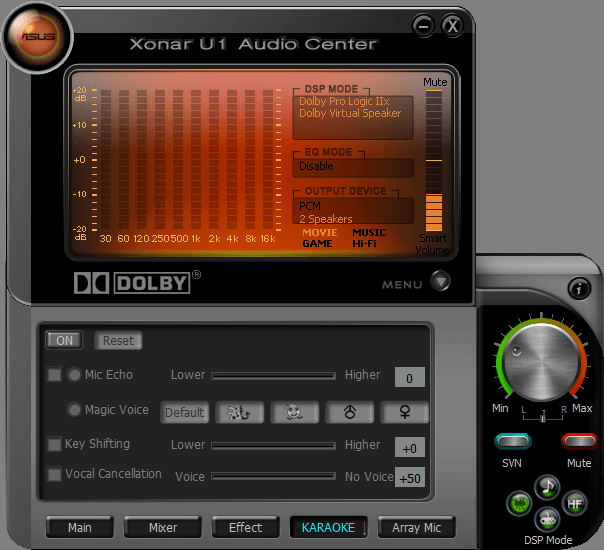
Task: Toggle the SVN smart volume button
Action: [513, 441]
